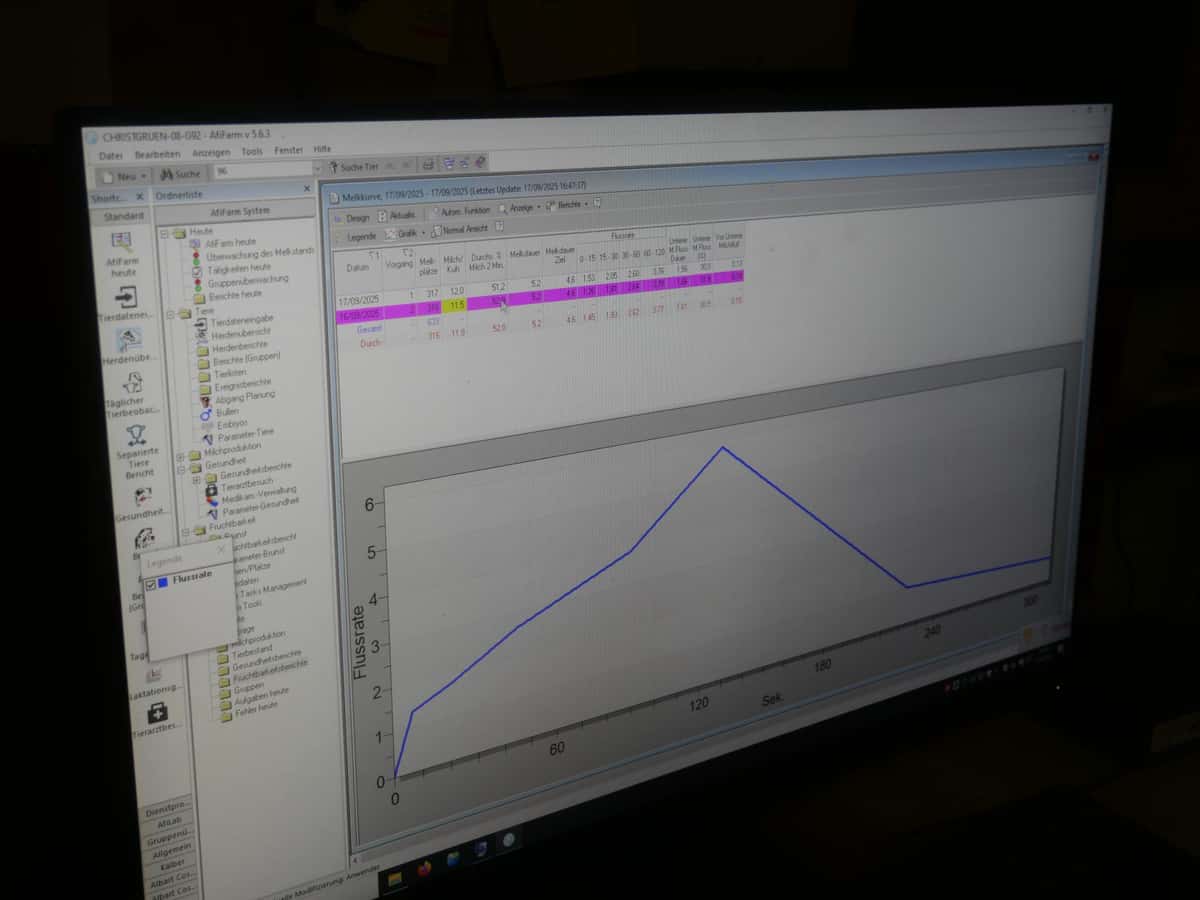This screenshot has height=900, width=1200.
Task: Open the Grafik dropdown arrow
Action: [x=423, y=232]
